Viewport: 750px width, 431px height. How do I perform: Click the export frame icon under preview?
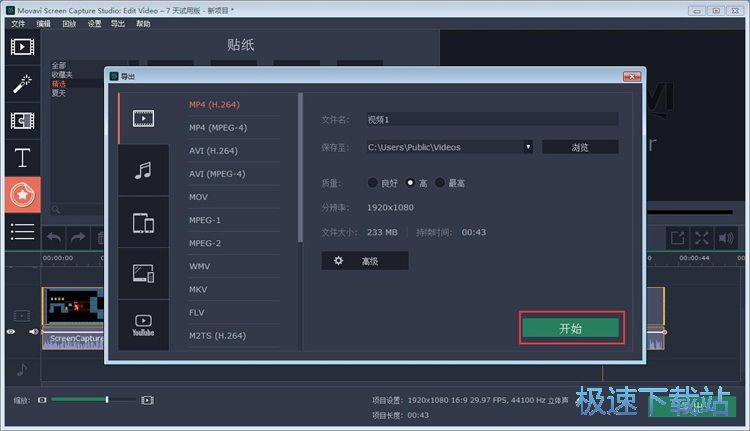point(677,238)
